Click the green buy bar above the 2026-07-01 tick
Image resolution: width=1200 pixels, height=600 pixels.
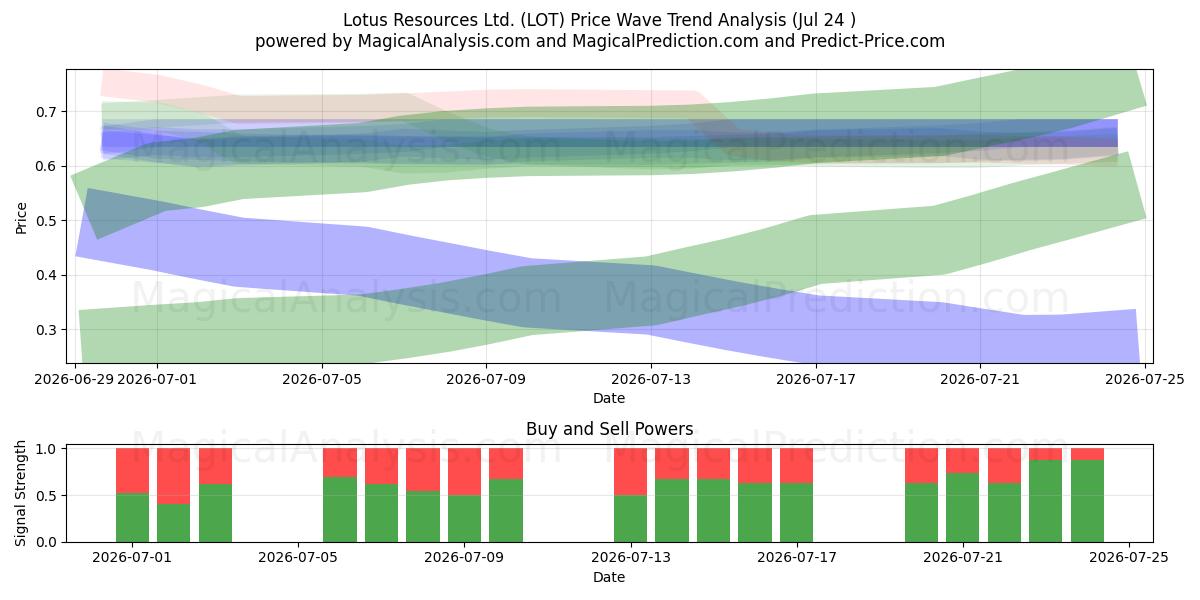[x=133, y=517]
